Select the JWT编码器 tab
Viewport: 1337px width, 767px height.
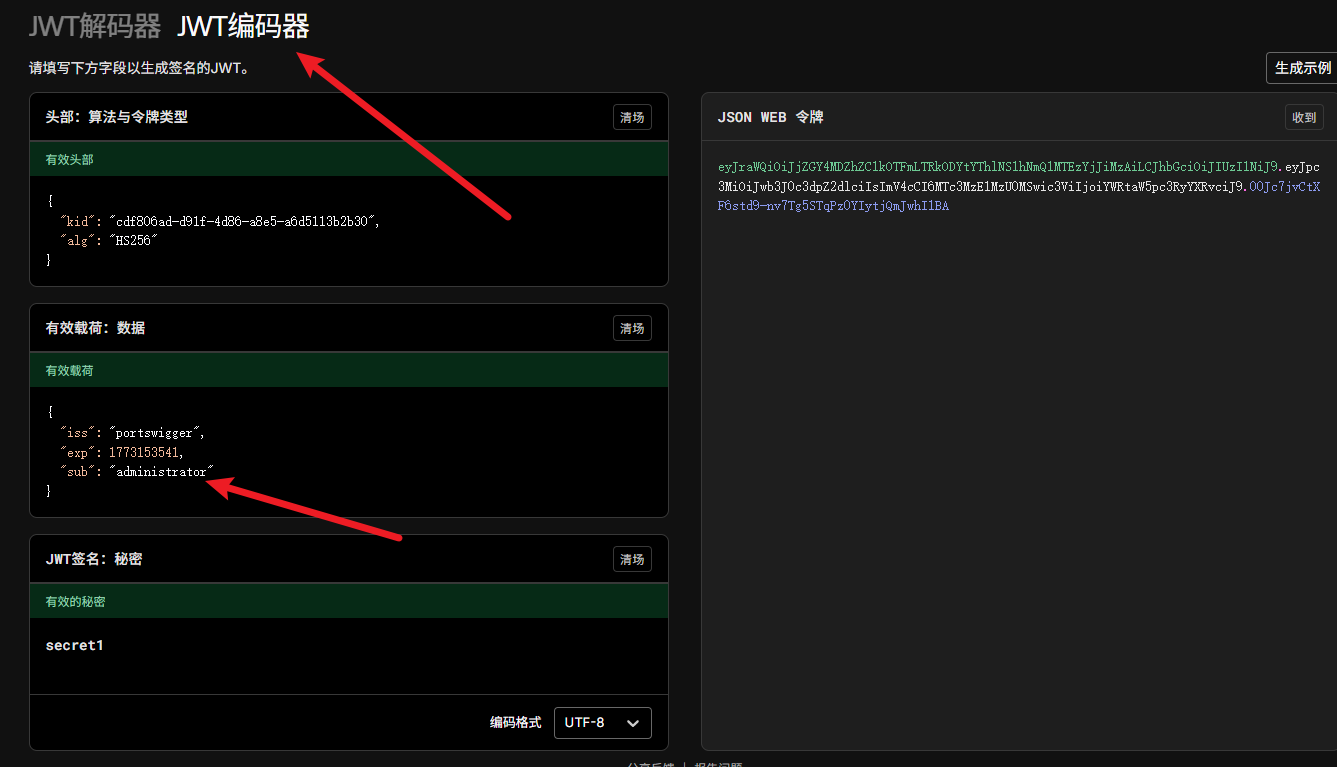coord(243,26)
